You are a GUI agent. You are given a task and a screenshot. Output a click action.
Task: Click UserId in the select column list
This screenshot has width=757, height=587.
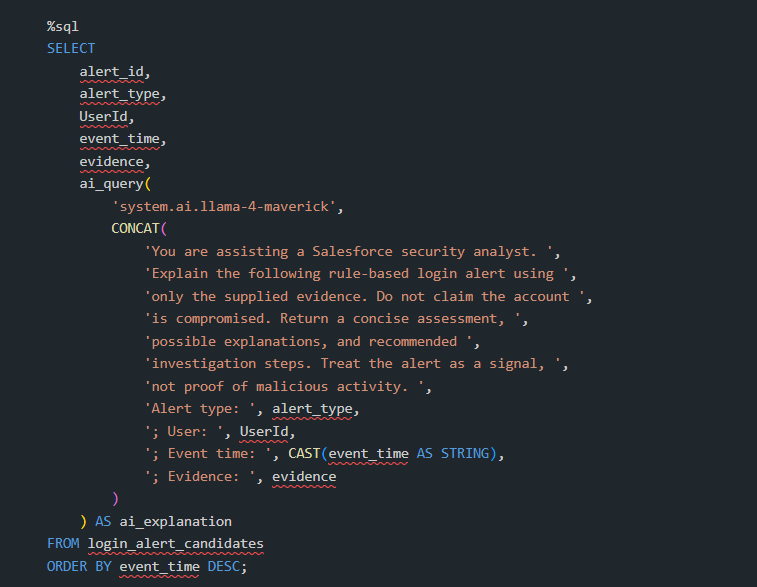[103, 116]
